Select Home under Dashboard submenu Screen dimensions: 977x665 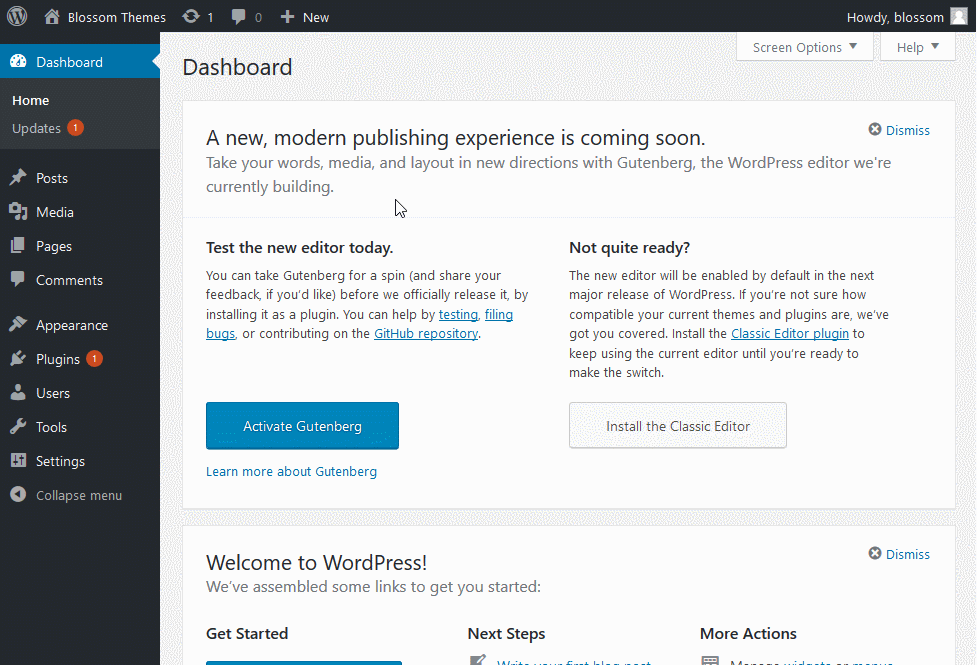point(31,100)
